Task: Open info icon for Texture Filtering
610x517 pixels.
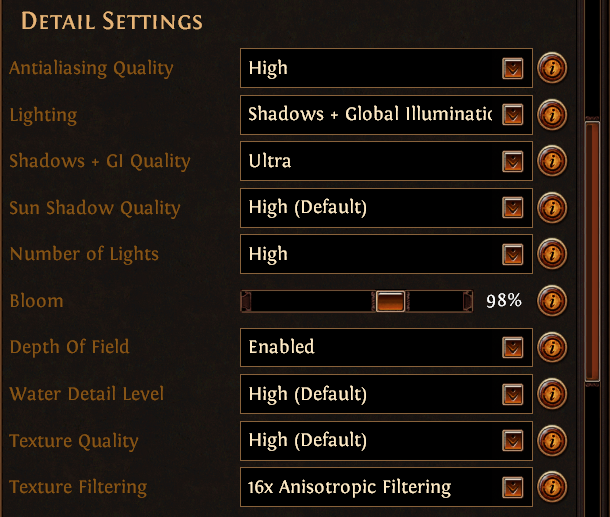Action: coord(552,487)
